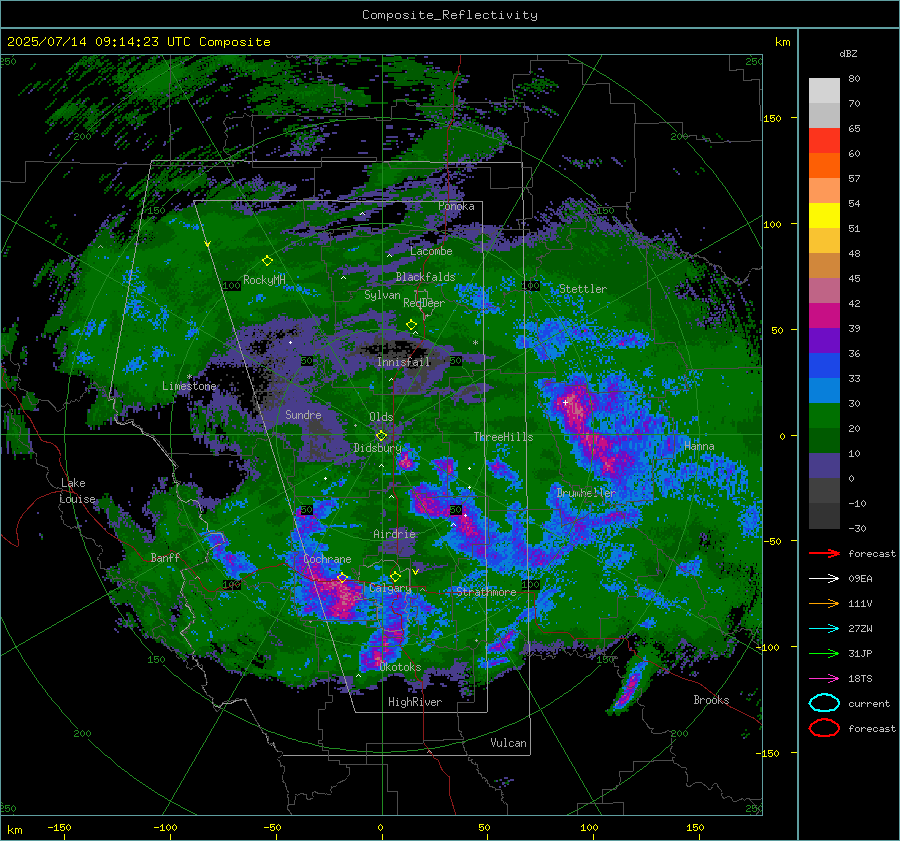Click the -150 tick on bottom axis
Screen dimensions: 900x841
(x=59, y=827)
